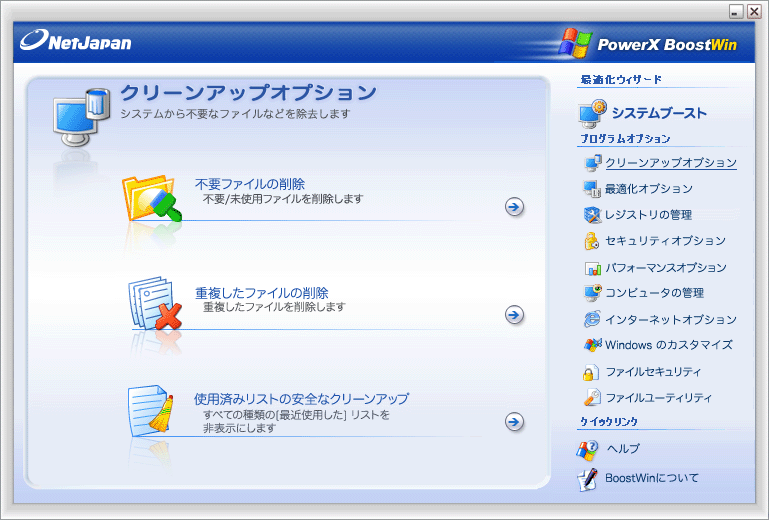Click the コンピュータの管理 monitor icon
The image size is (769, 520).
pos(592,293)
